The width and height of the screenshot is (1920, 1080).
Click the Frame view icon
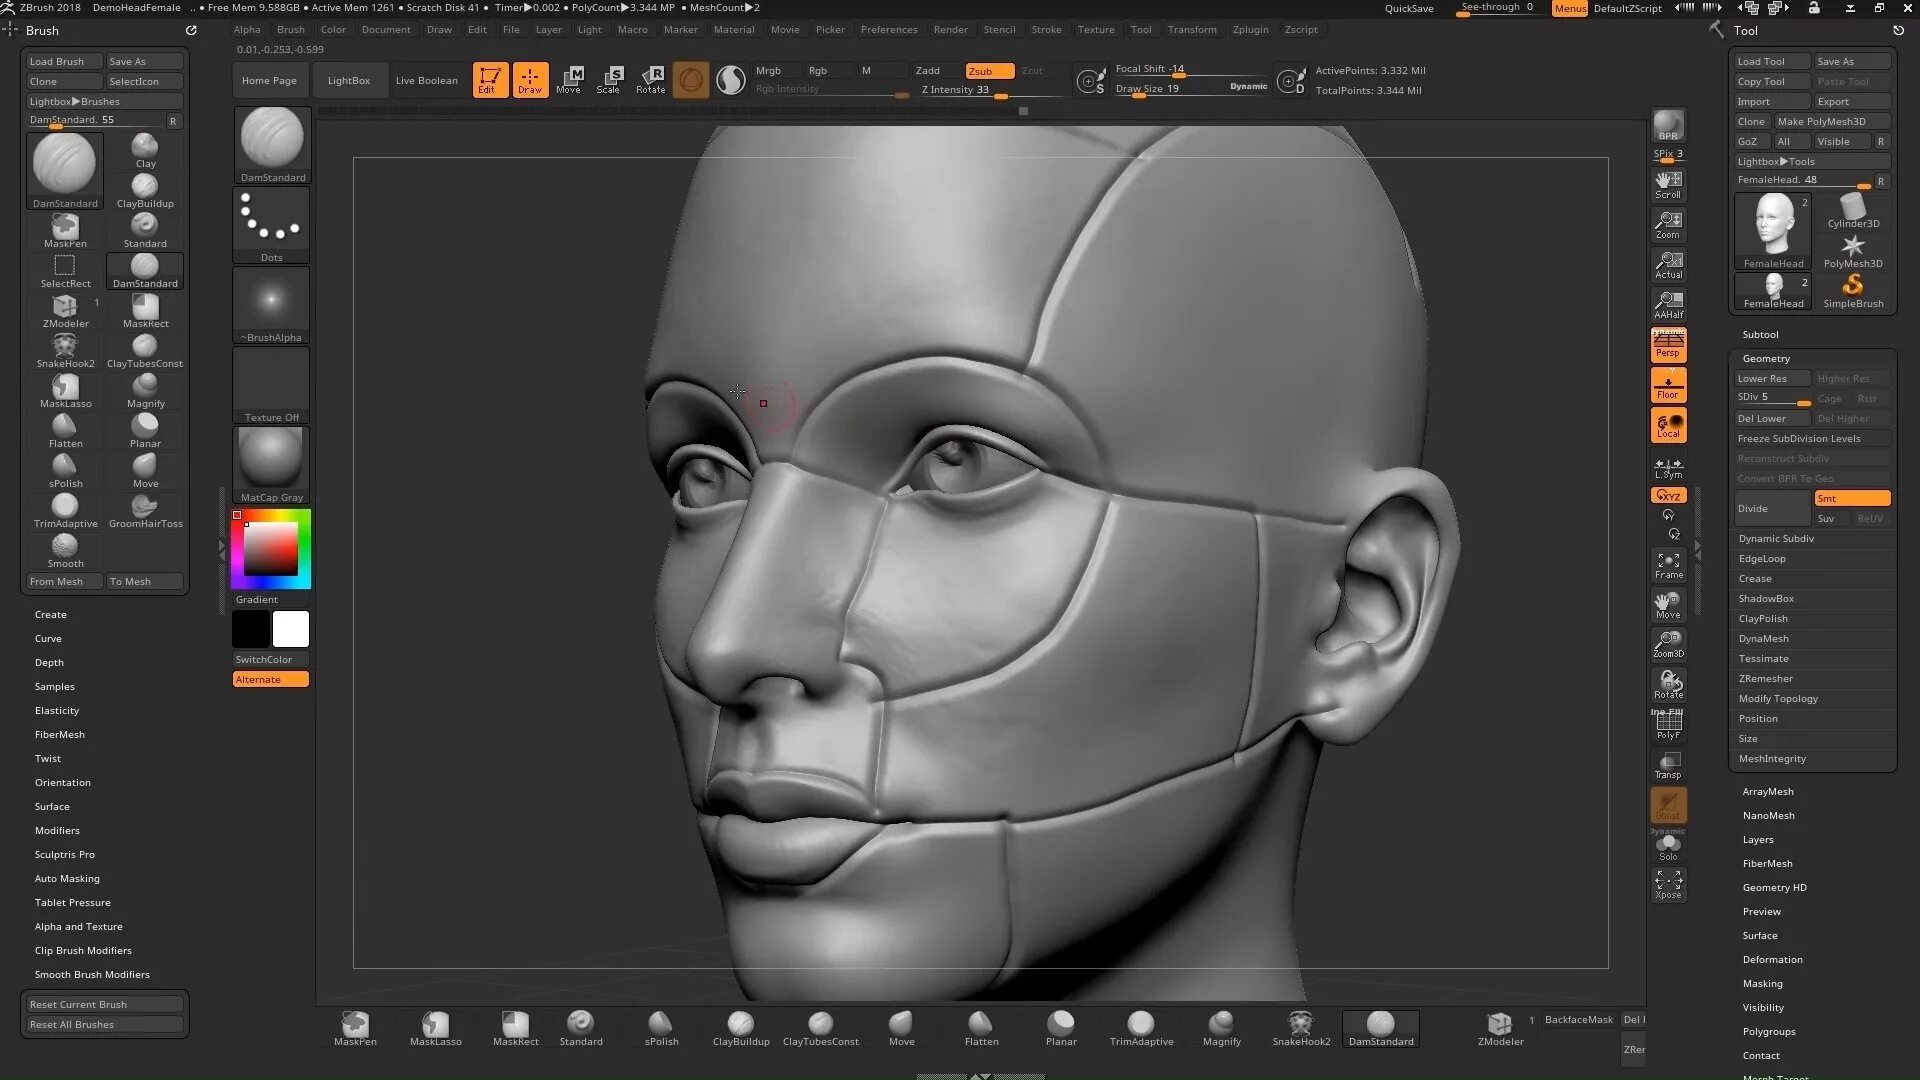[x=1668, y=565]
